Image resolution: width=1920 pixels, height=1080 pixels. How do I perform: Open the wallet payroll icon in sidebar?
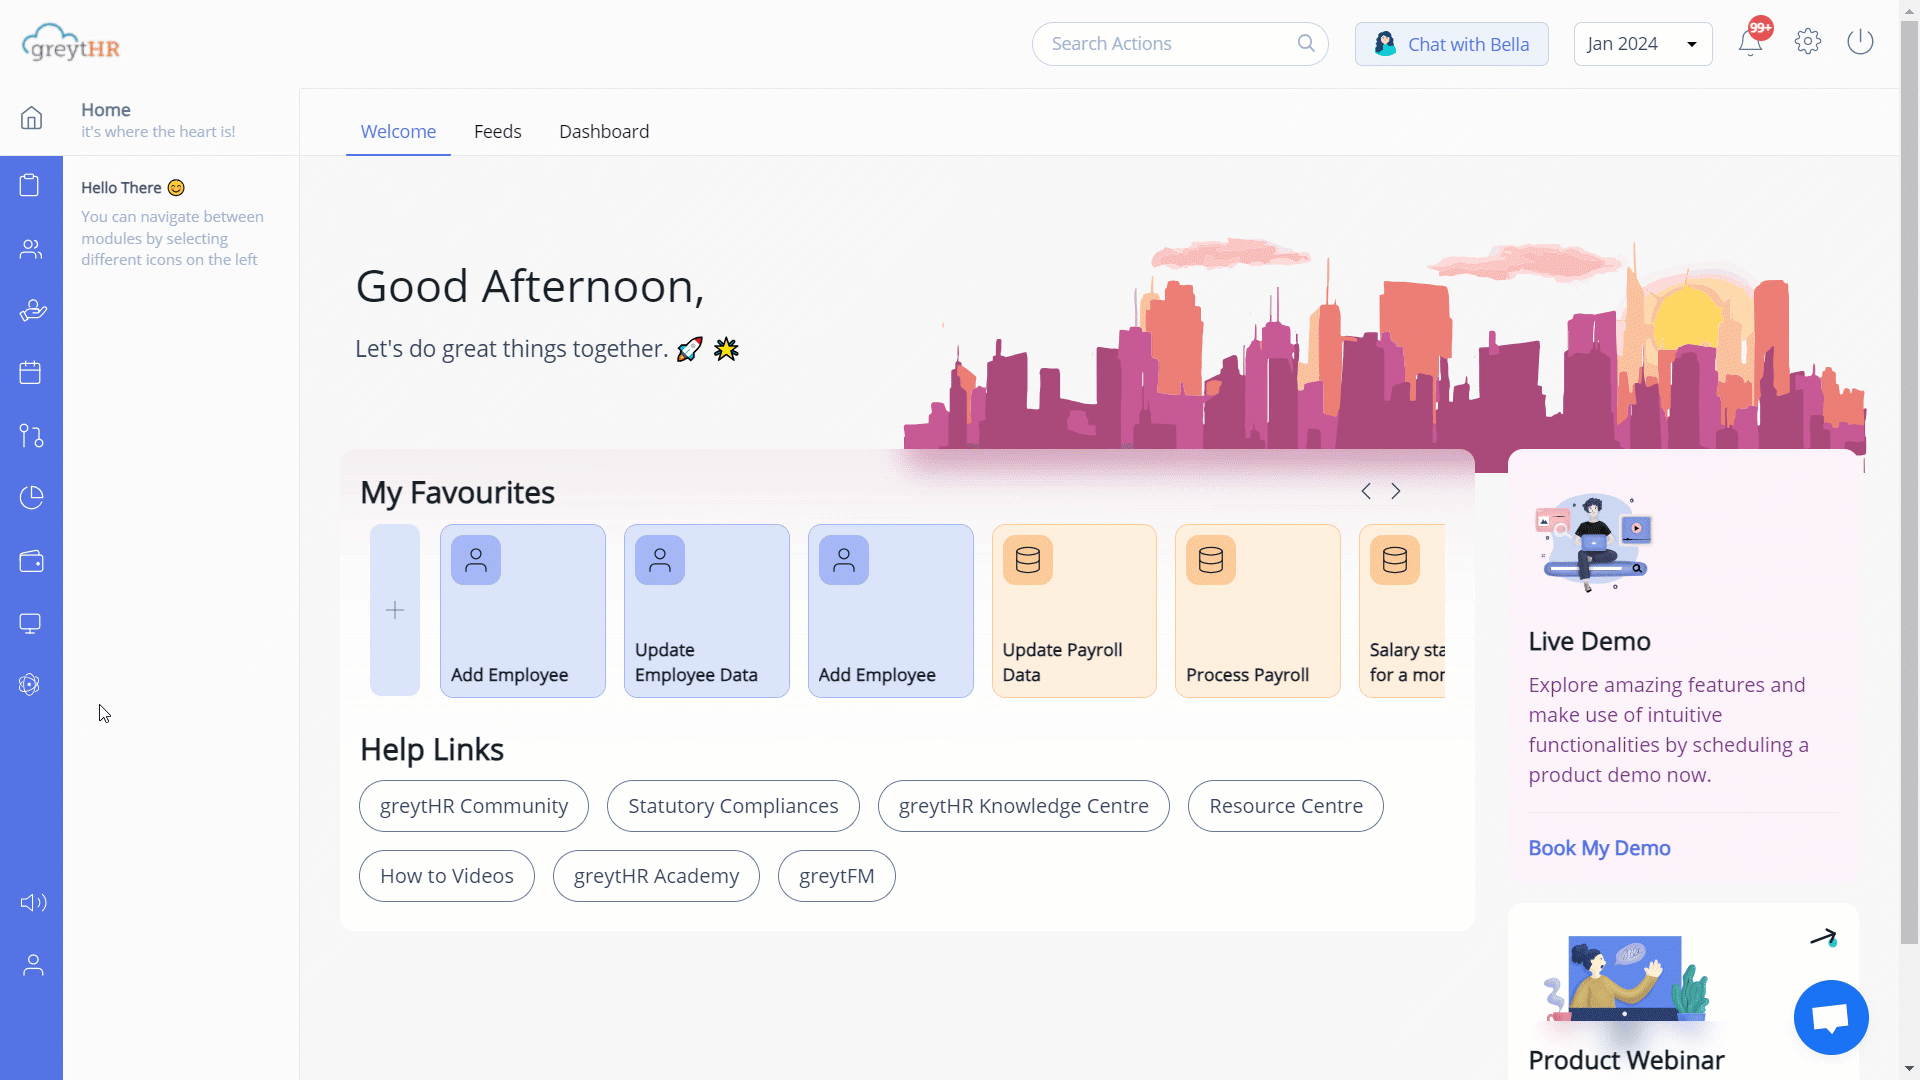click(x=31, y=561)
